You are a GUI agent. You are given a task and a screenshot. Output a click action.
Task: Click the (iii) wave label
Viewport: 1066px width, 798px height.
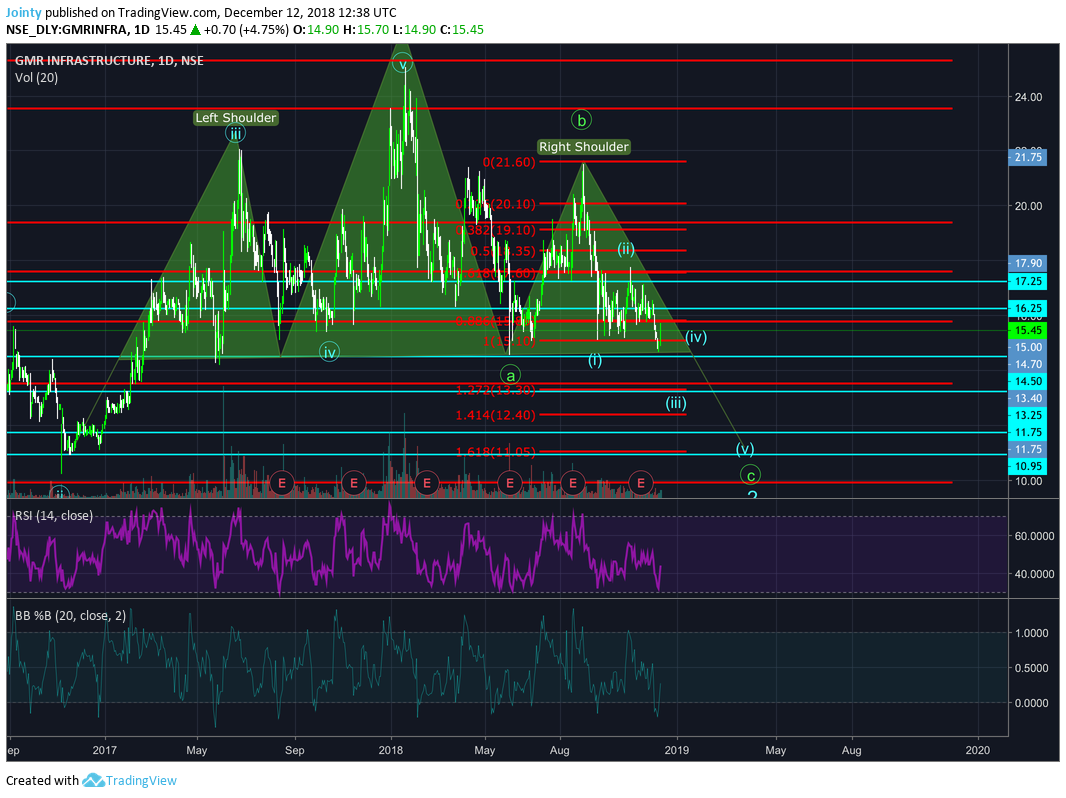click(x=676, y=403)
